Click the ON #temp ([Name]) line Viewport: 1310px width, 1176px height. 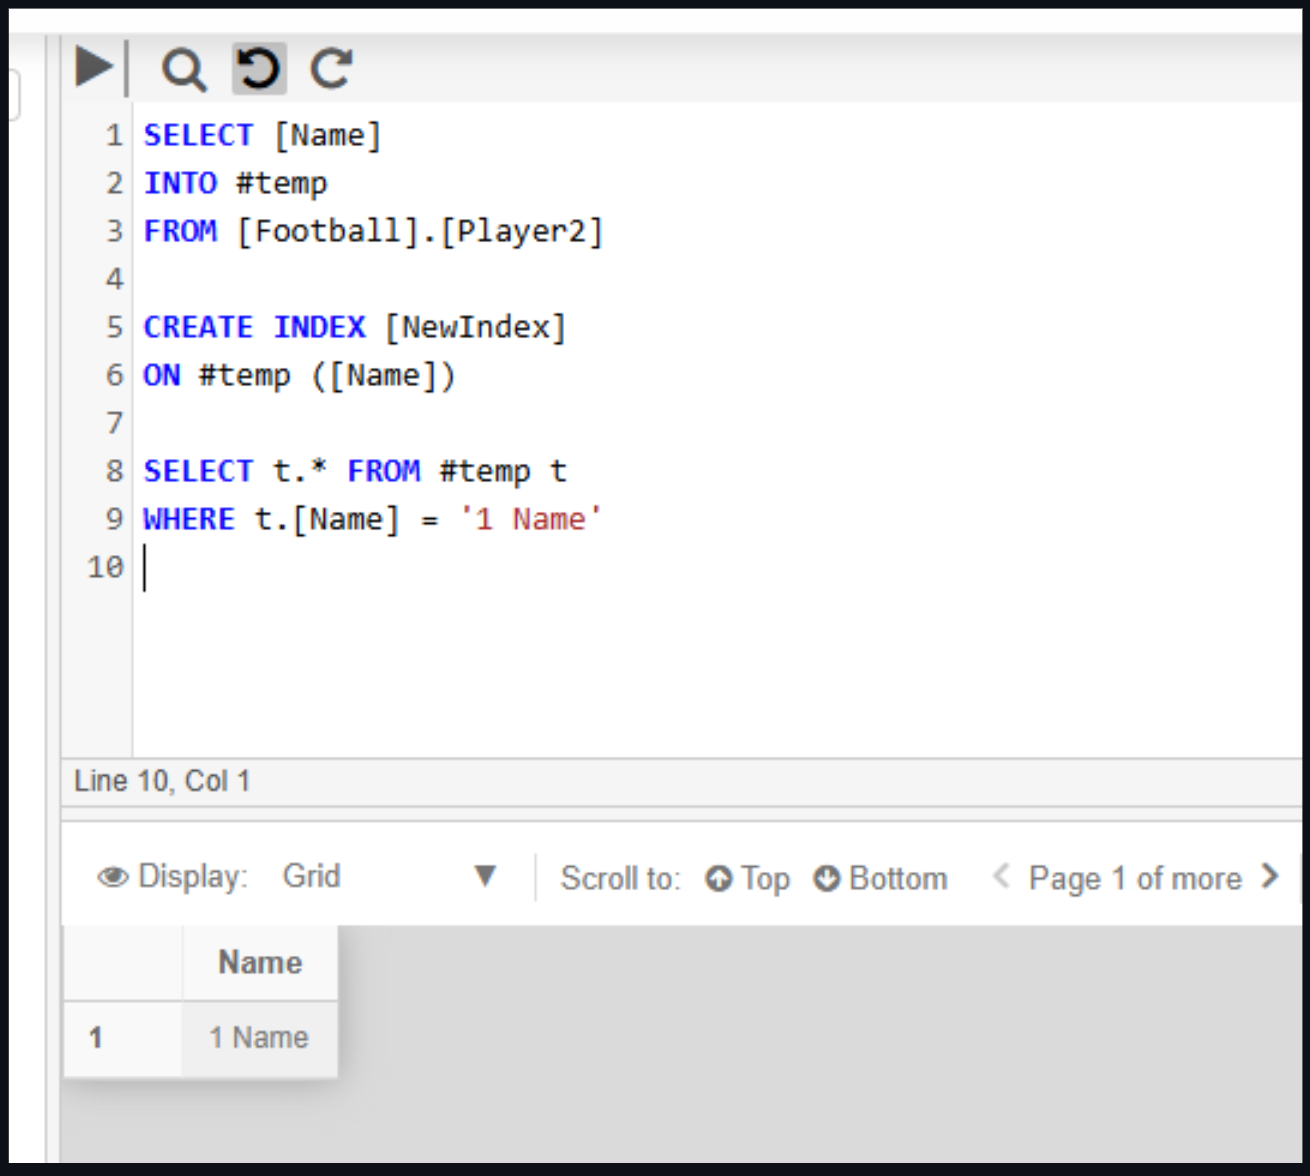coord(299,375)
